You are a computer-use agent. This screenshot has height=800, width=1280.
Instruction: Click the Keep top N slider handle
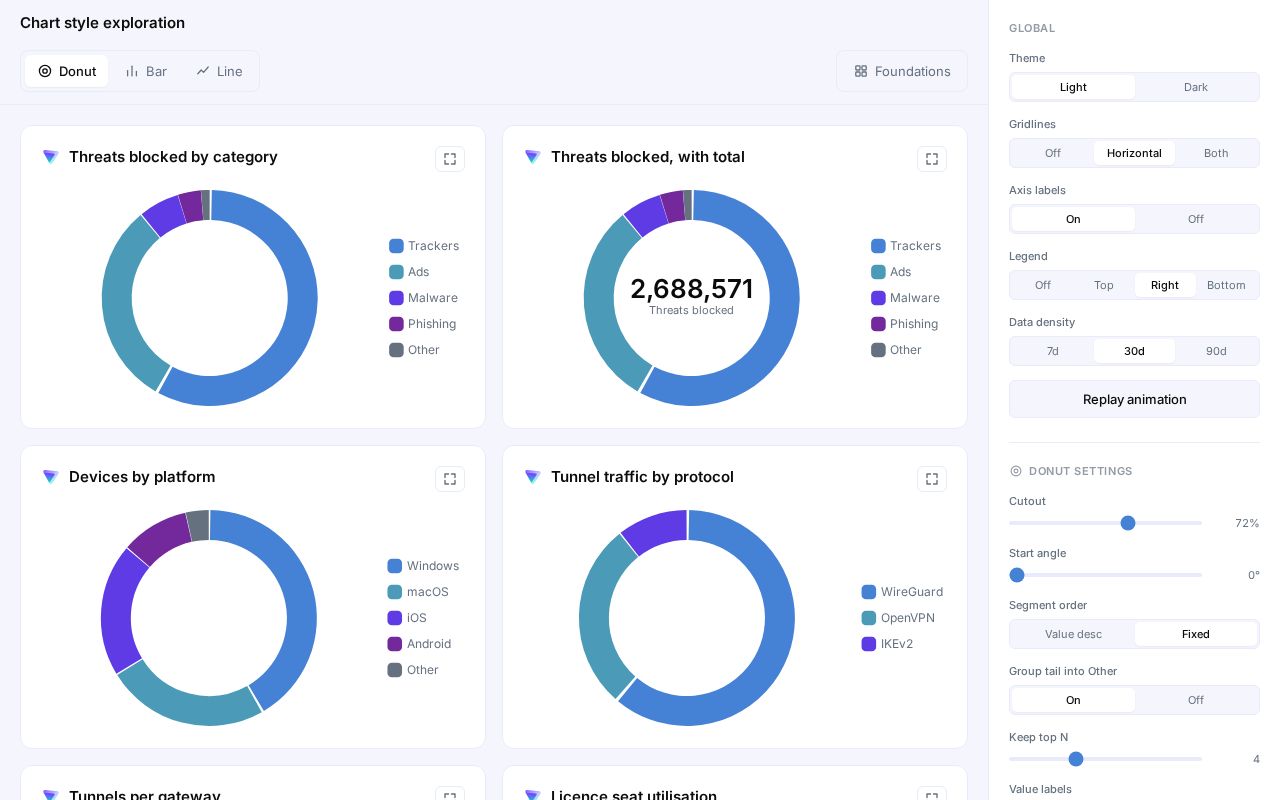click(x=1076, y=759)
